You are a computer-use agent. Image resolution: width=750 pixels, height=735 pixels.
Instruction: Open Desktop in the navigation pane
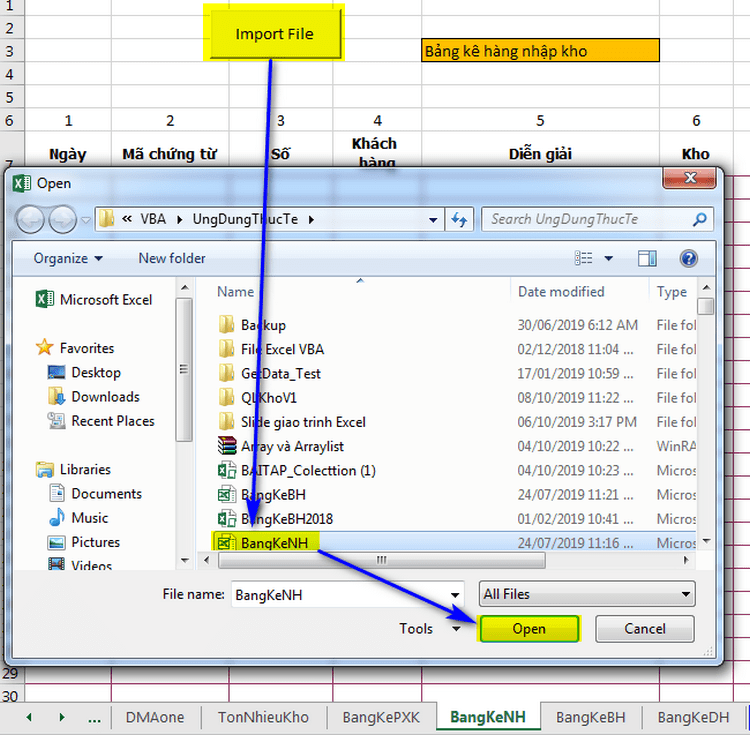pos(85,372)
